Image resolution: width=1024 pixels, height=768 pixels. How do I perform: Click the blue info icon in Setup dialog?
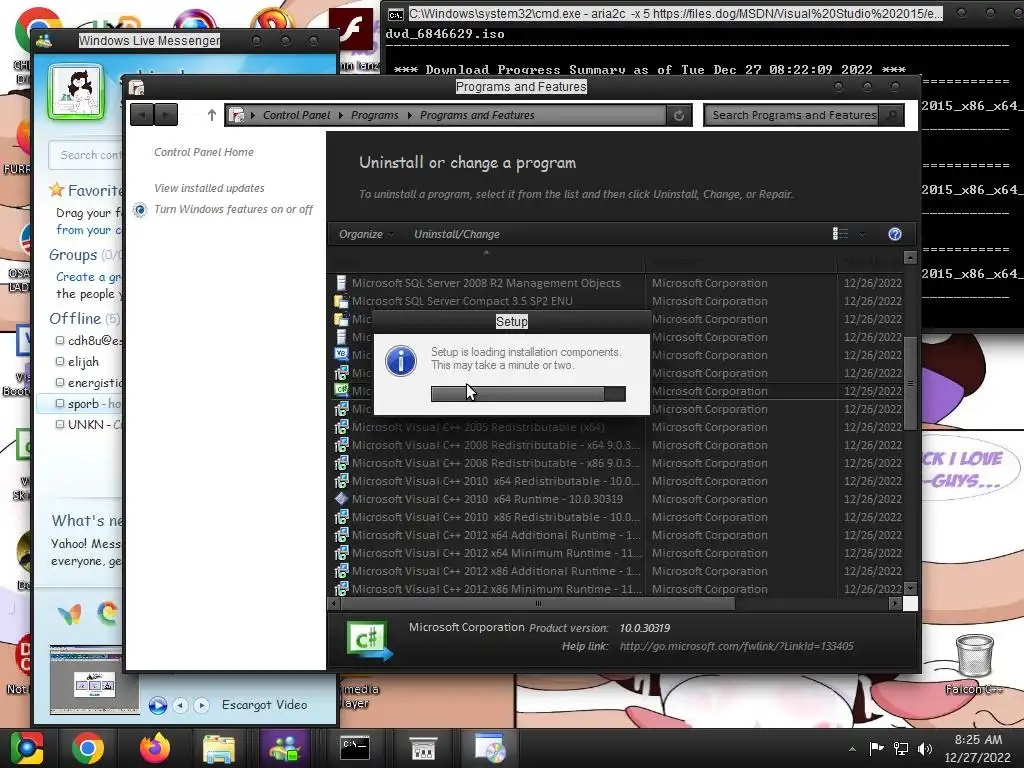[x=400, y=361]
